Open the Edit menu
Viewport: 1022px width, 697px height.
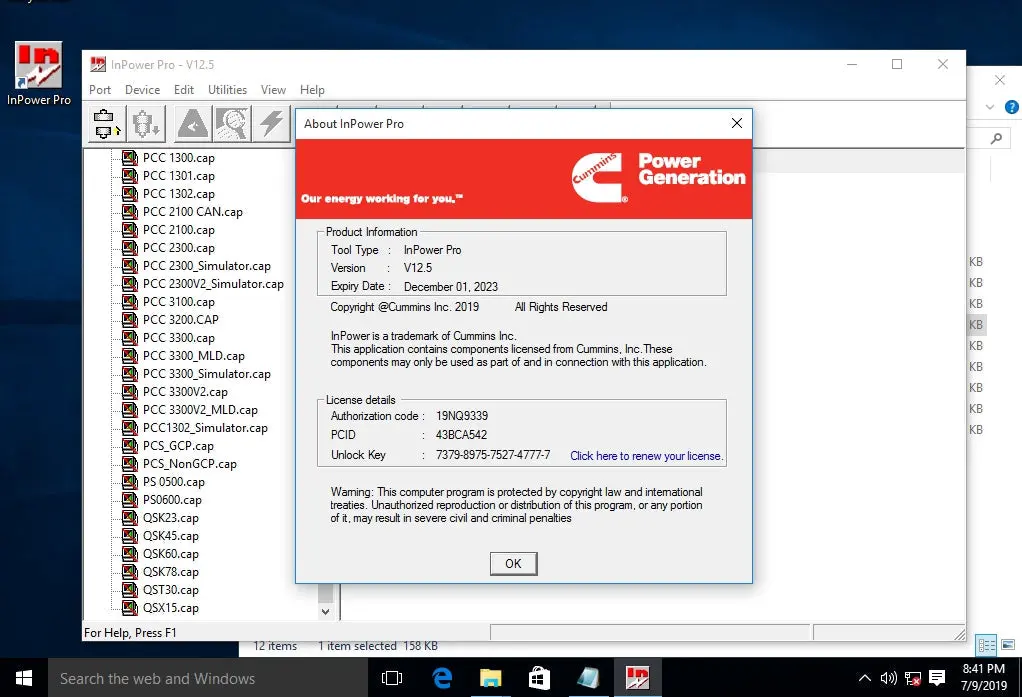coord(184,90)
